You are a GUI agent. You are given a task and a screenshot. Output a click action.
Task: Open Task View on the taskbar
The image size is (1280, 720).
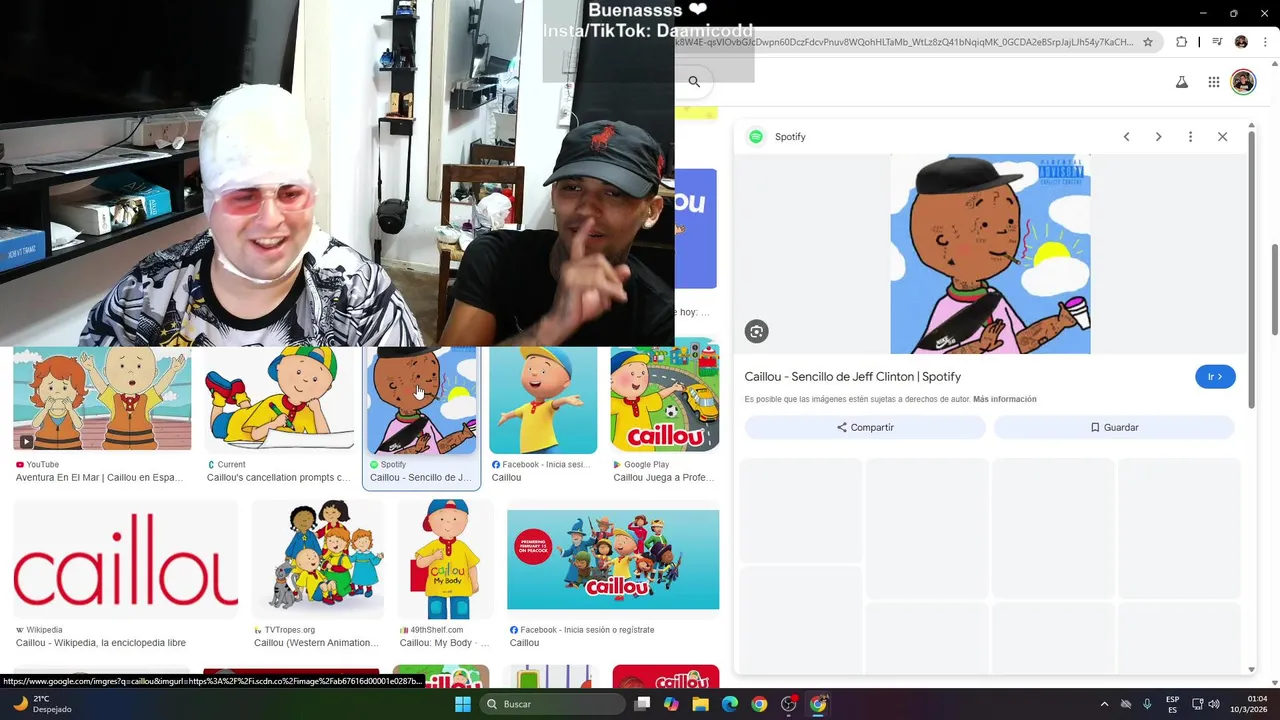(x=643, y=704)
